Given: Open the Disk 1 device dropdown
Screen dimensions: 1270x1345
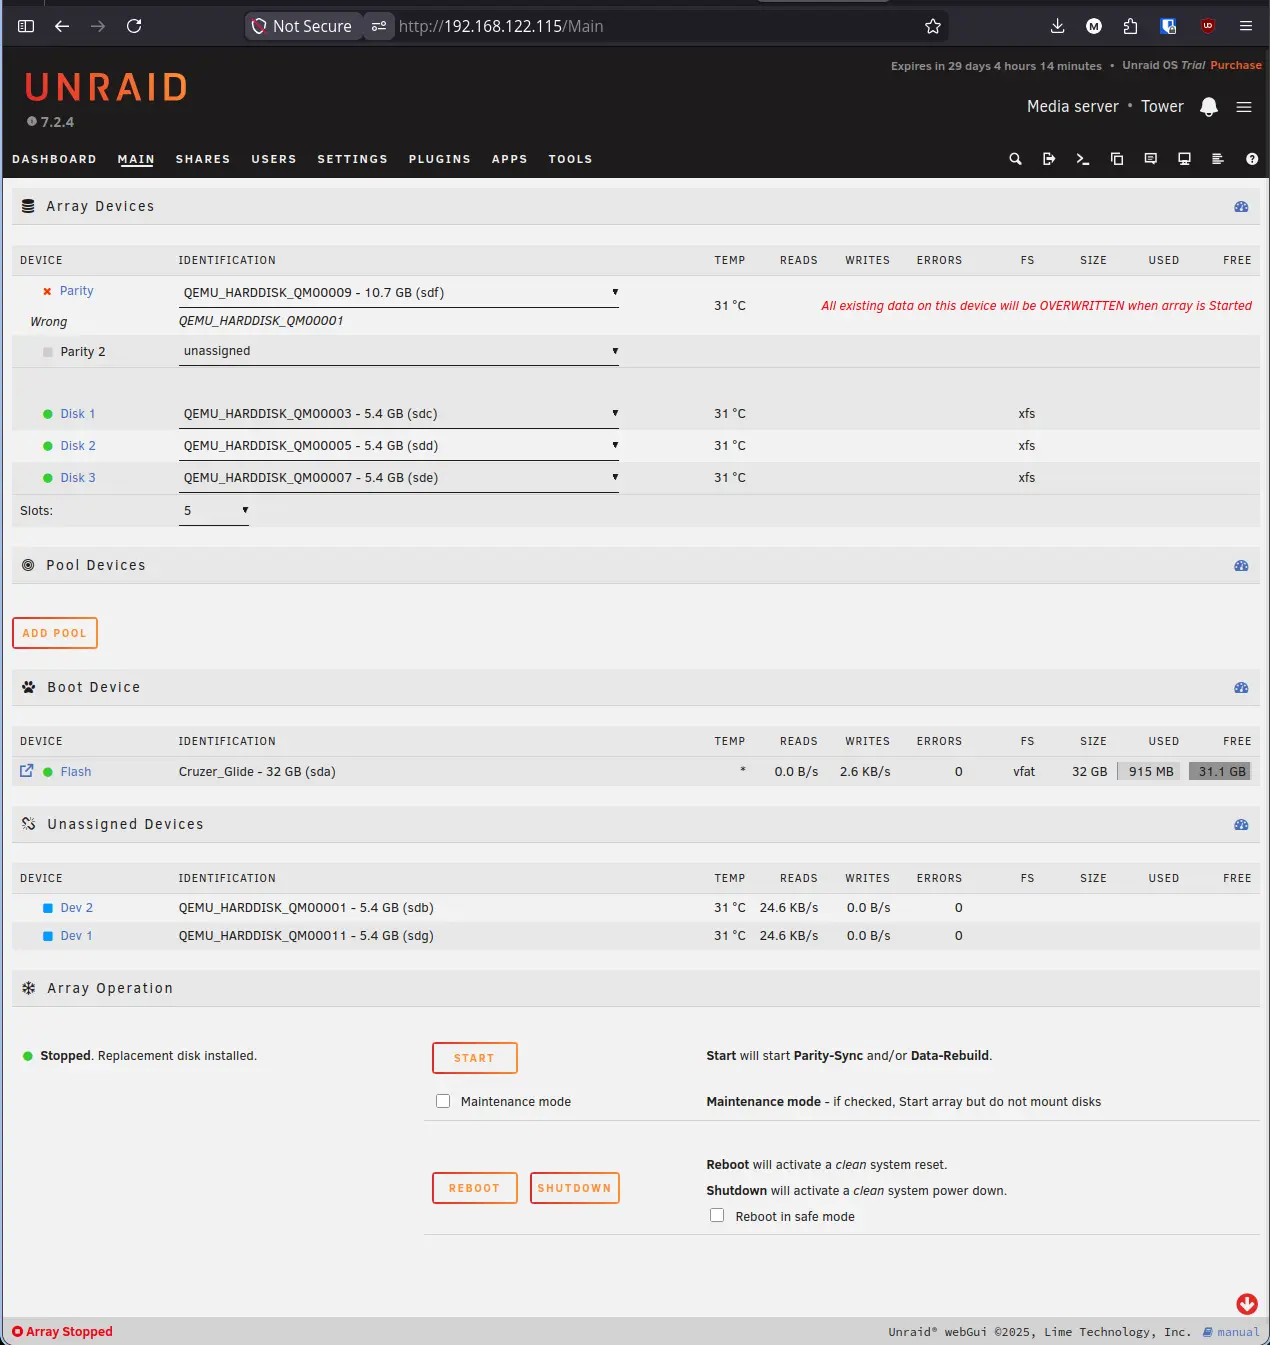Looking at the screenshot, I should (399, 414).
